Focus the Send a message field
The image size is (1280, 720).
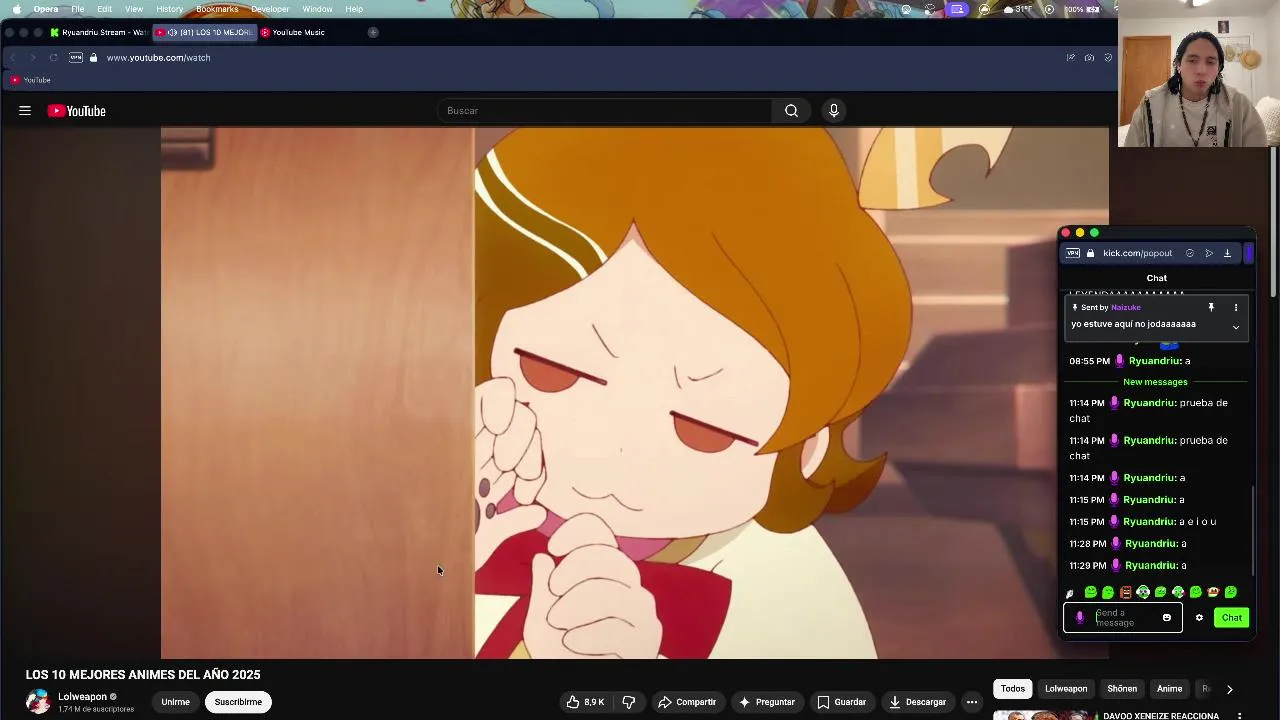click(x=1124, y=618)
